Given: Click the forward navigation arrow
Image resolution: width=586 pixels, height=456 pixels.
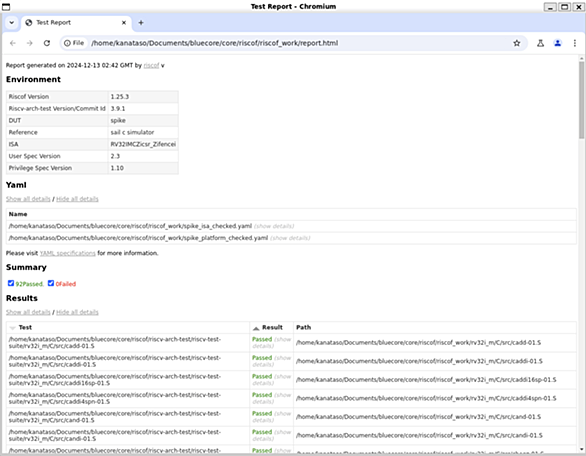Looking at the screenshot, I should [x=30, y=43].
